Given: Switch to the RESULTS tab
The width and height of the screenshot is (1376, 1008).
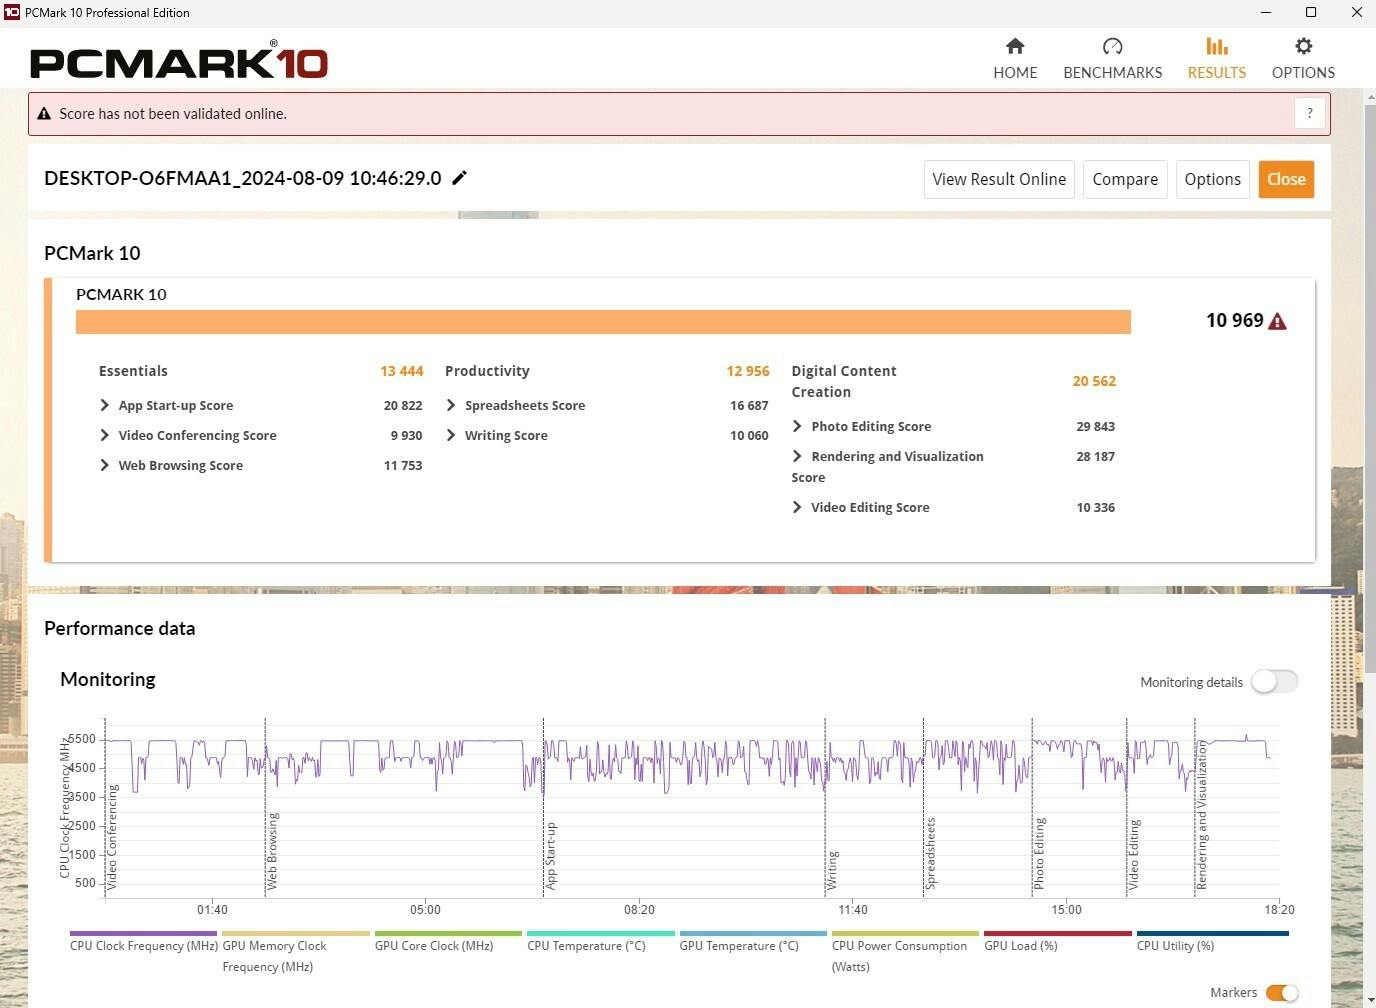Looking at the screenshot, I should (x=1216, y=58).
